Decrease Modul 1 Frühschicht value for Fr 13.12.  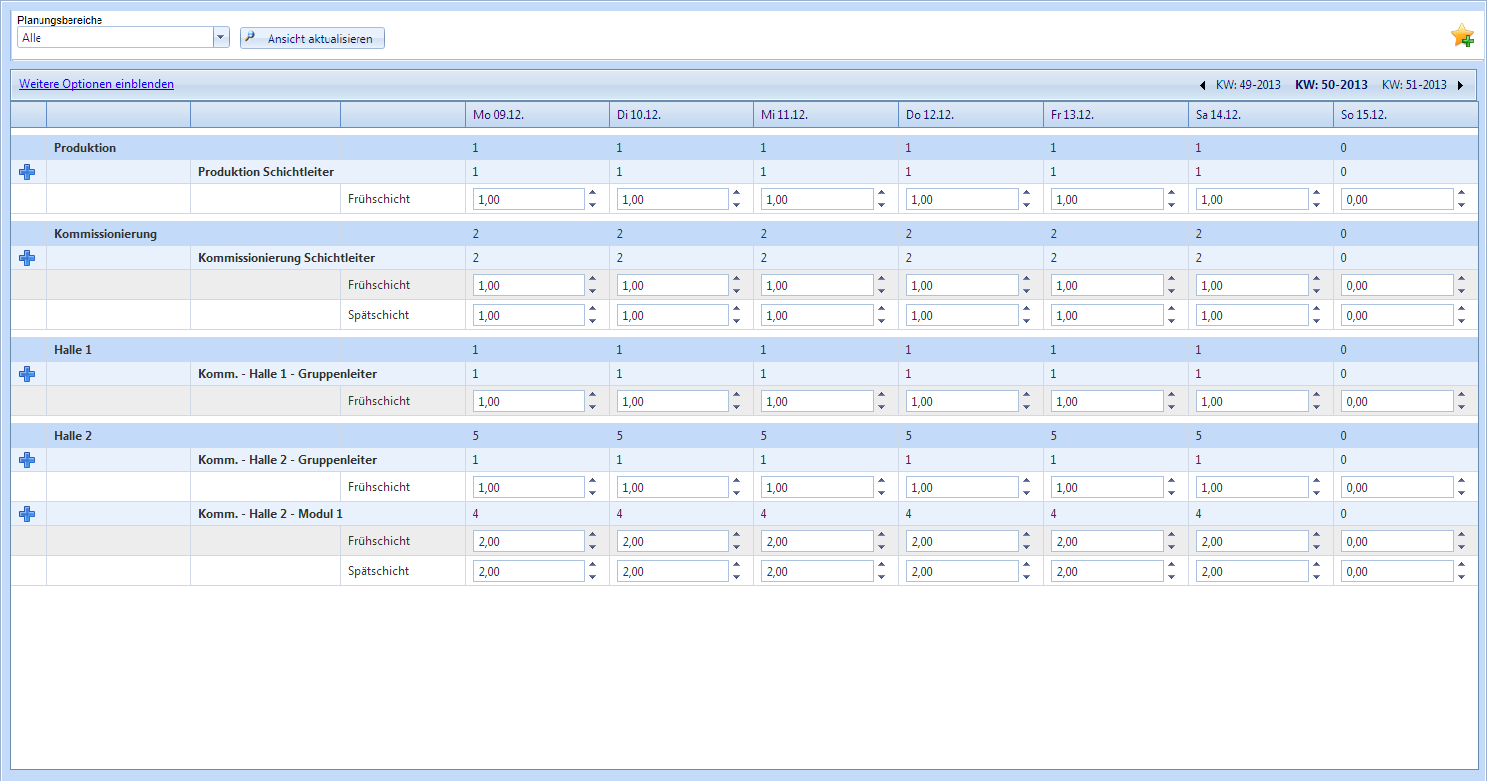pyautogui.click(x=1170, y=547)
